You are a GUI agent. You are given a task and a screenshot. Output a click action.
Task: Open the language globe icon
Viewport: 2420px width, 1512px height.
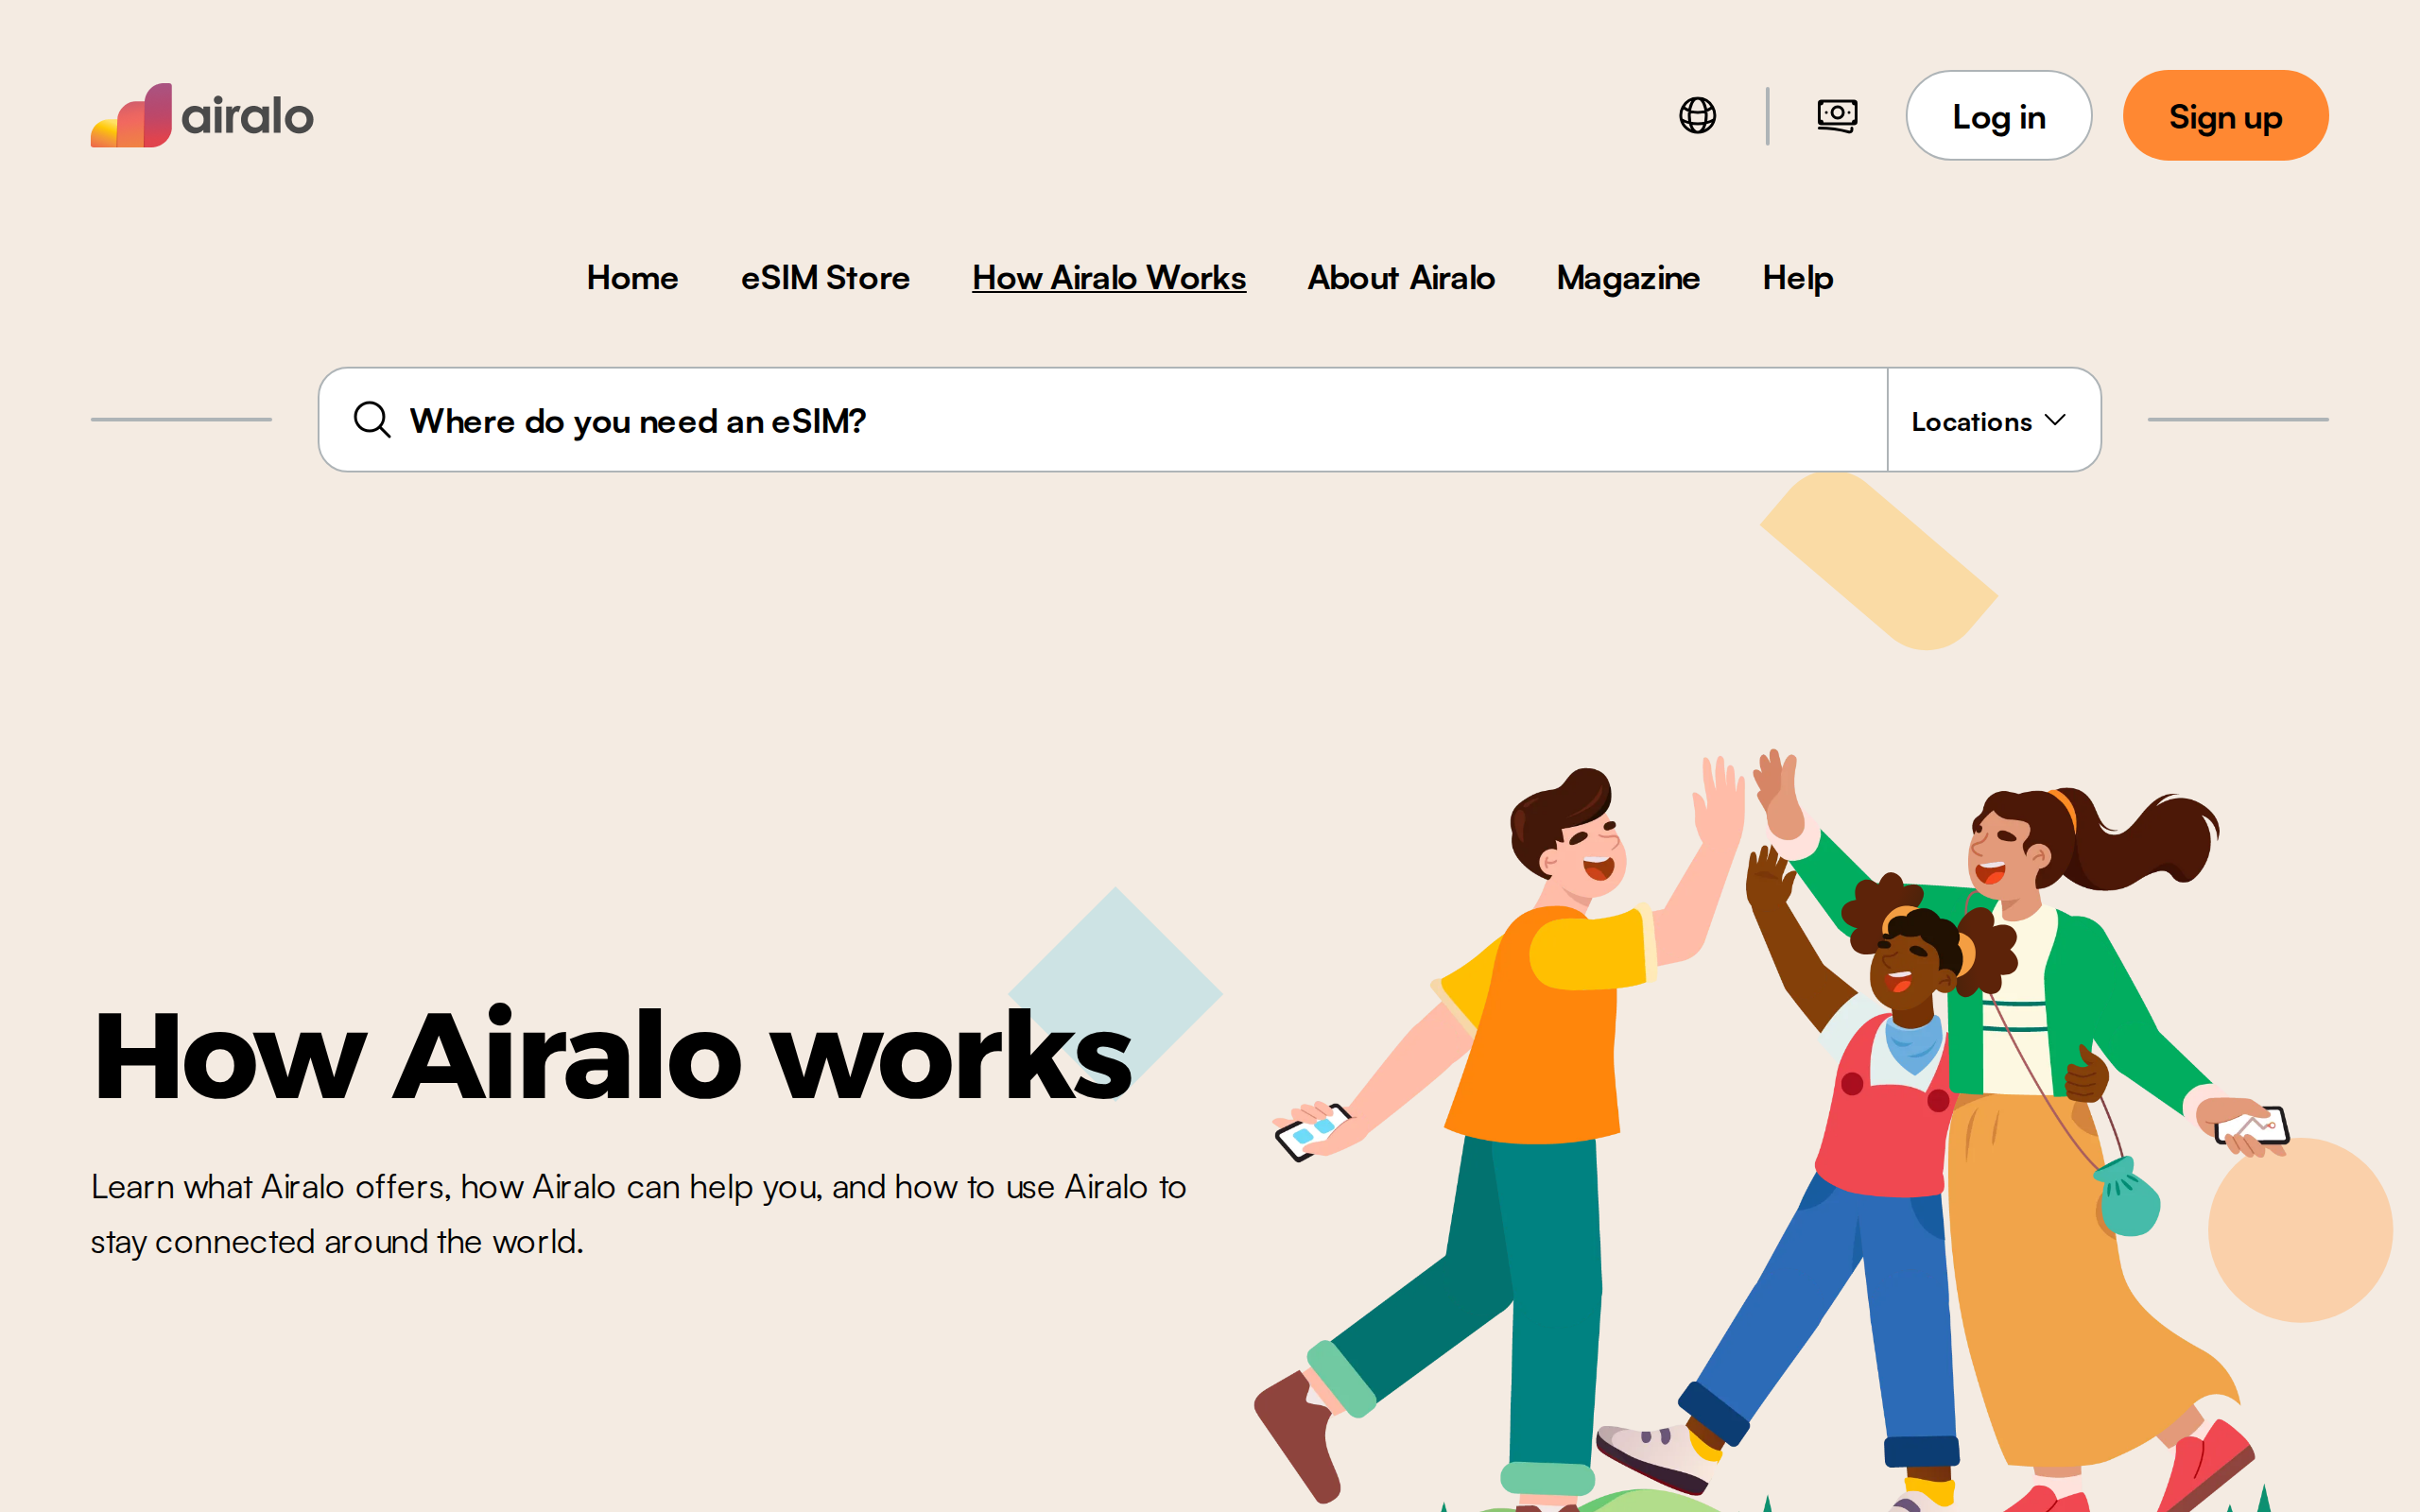click(1697, 115)
